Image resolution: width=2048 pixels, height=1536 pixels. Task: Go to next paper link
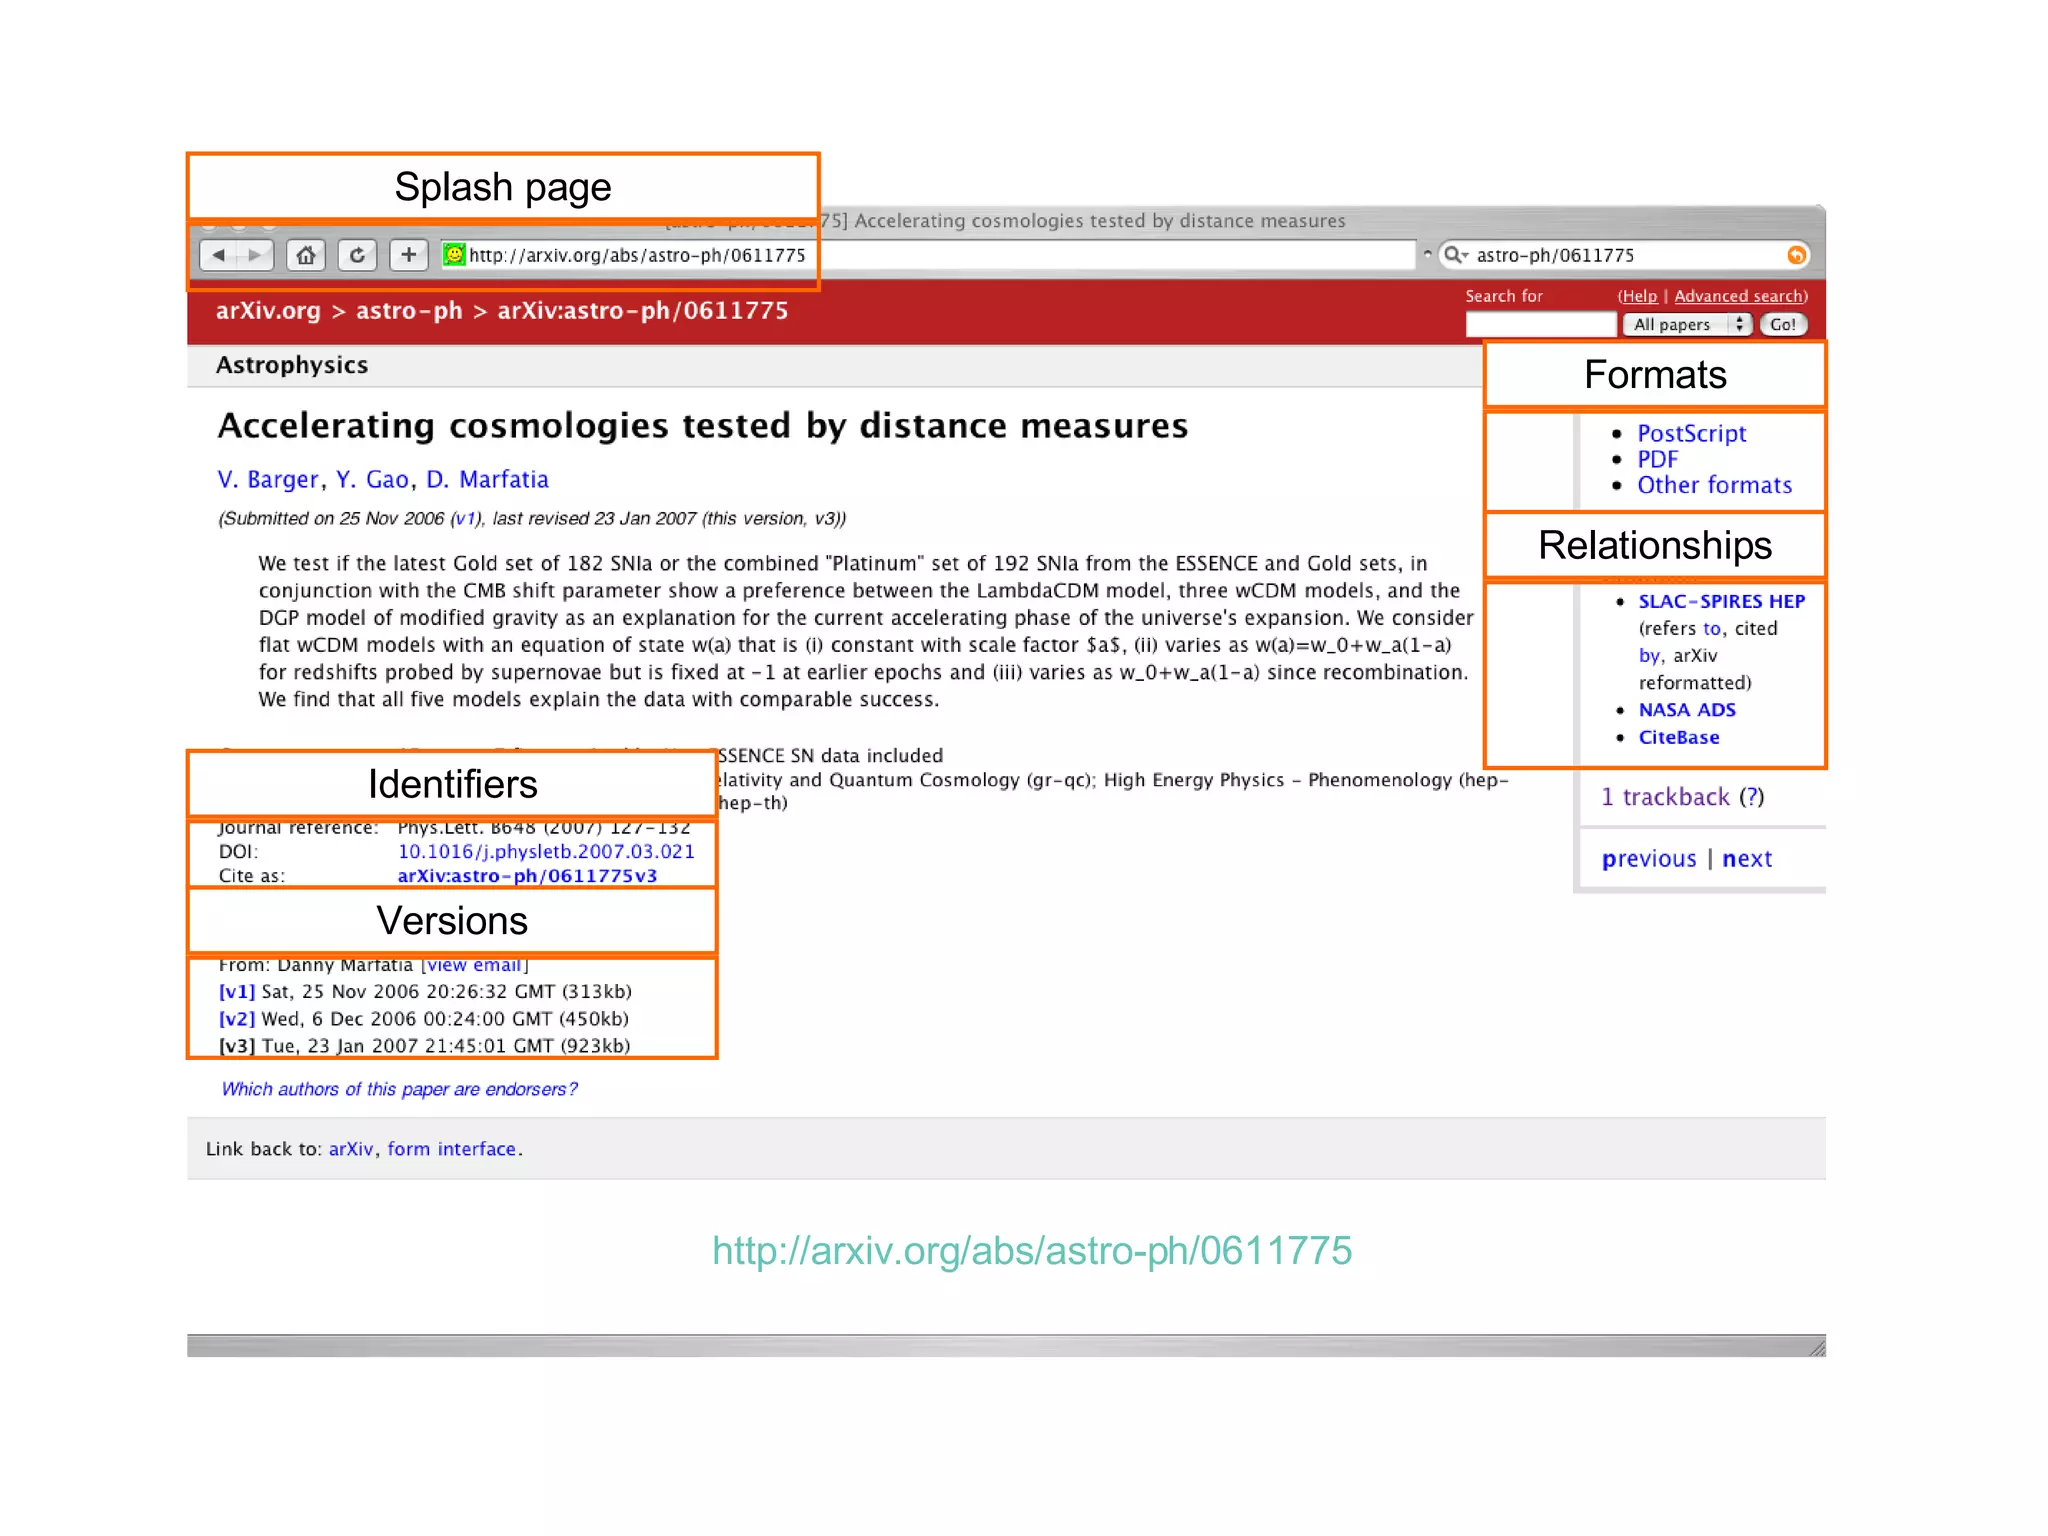pos(1747,859)
